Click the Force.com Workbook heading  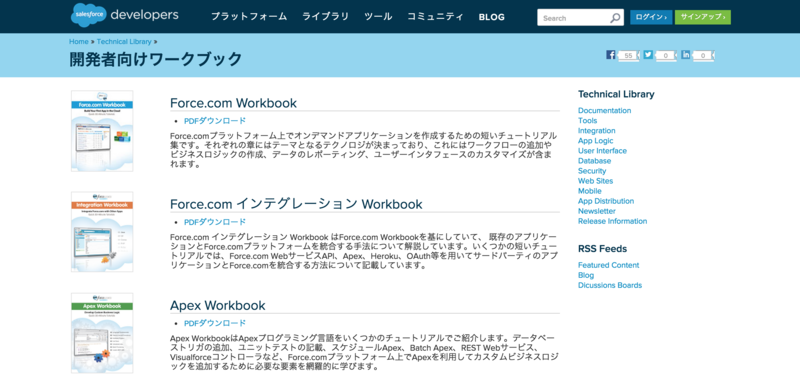click(x=233, y=103)
